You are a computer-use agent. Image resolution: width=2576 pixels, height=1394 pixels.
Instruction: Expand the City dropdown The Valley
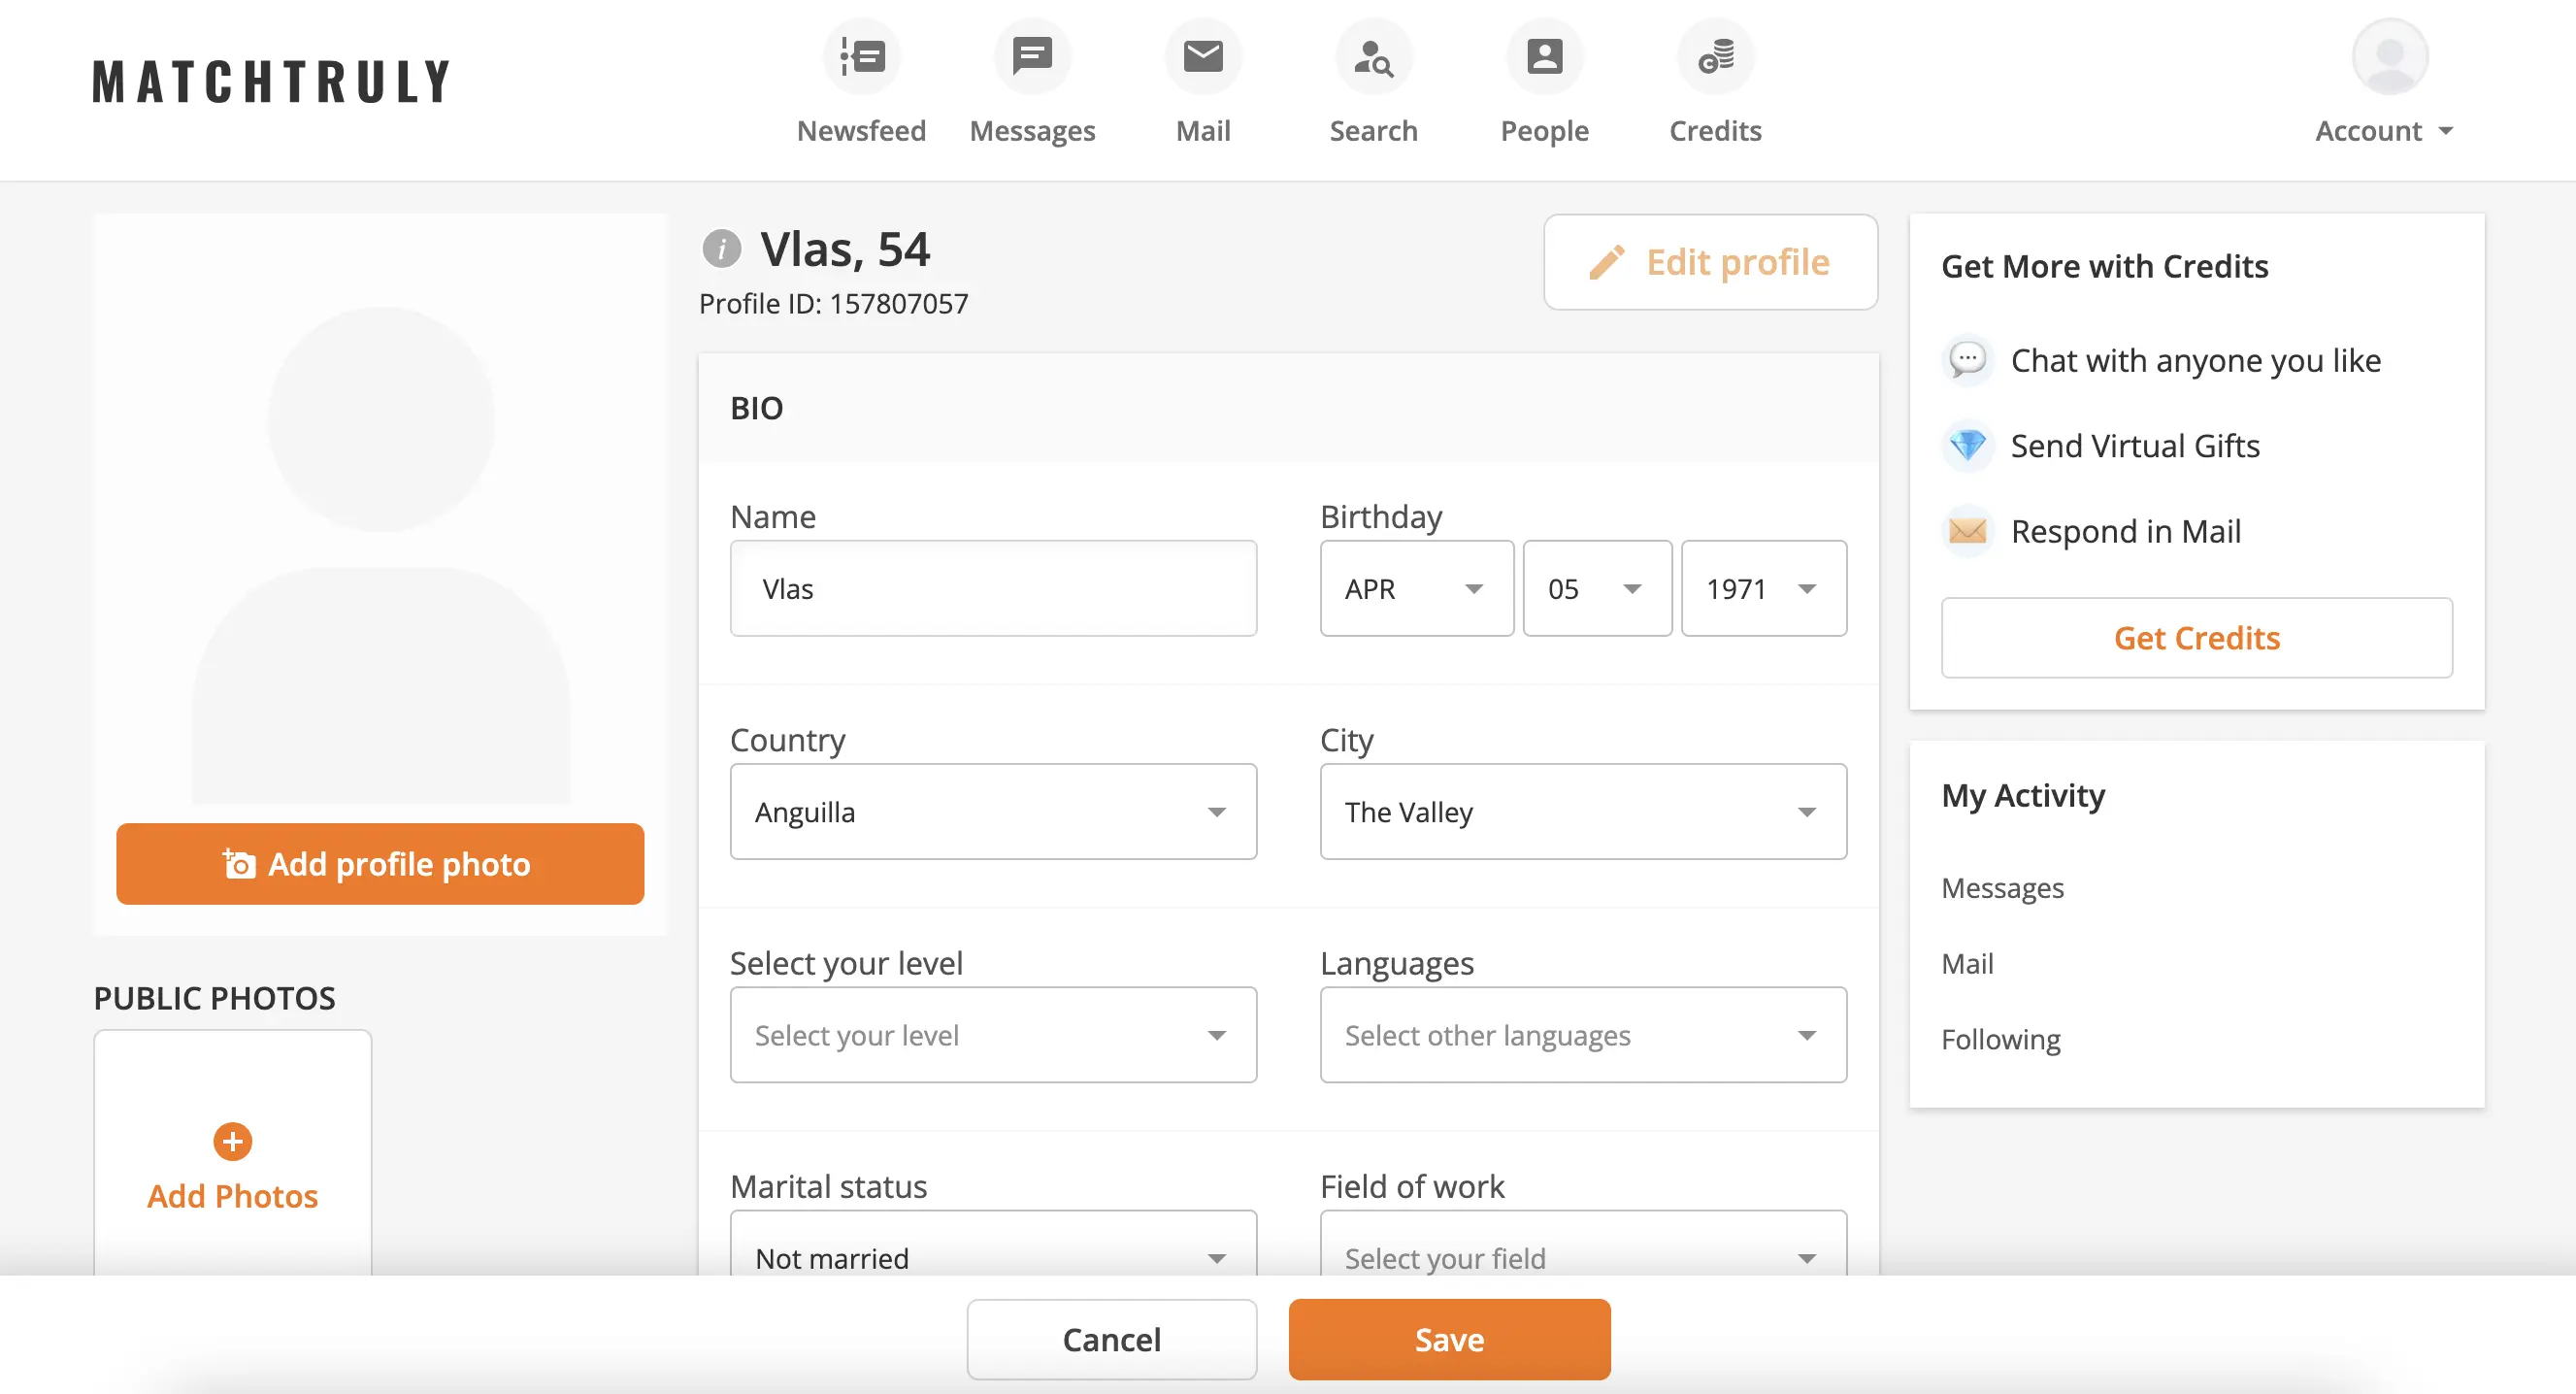[x=1583, y=812]
